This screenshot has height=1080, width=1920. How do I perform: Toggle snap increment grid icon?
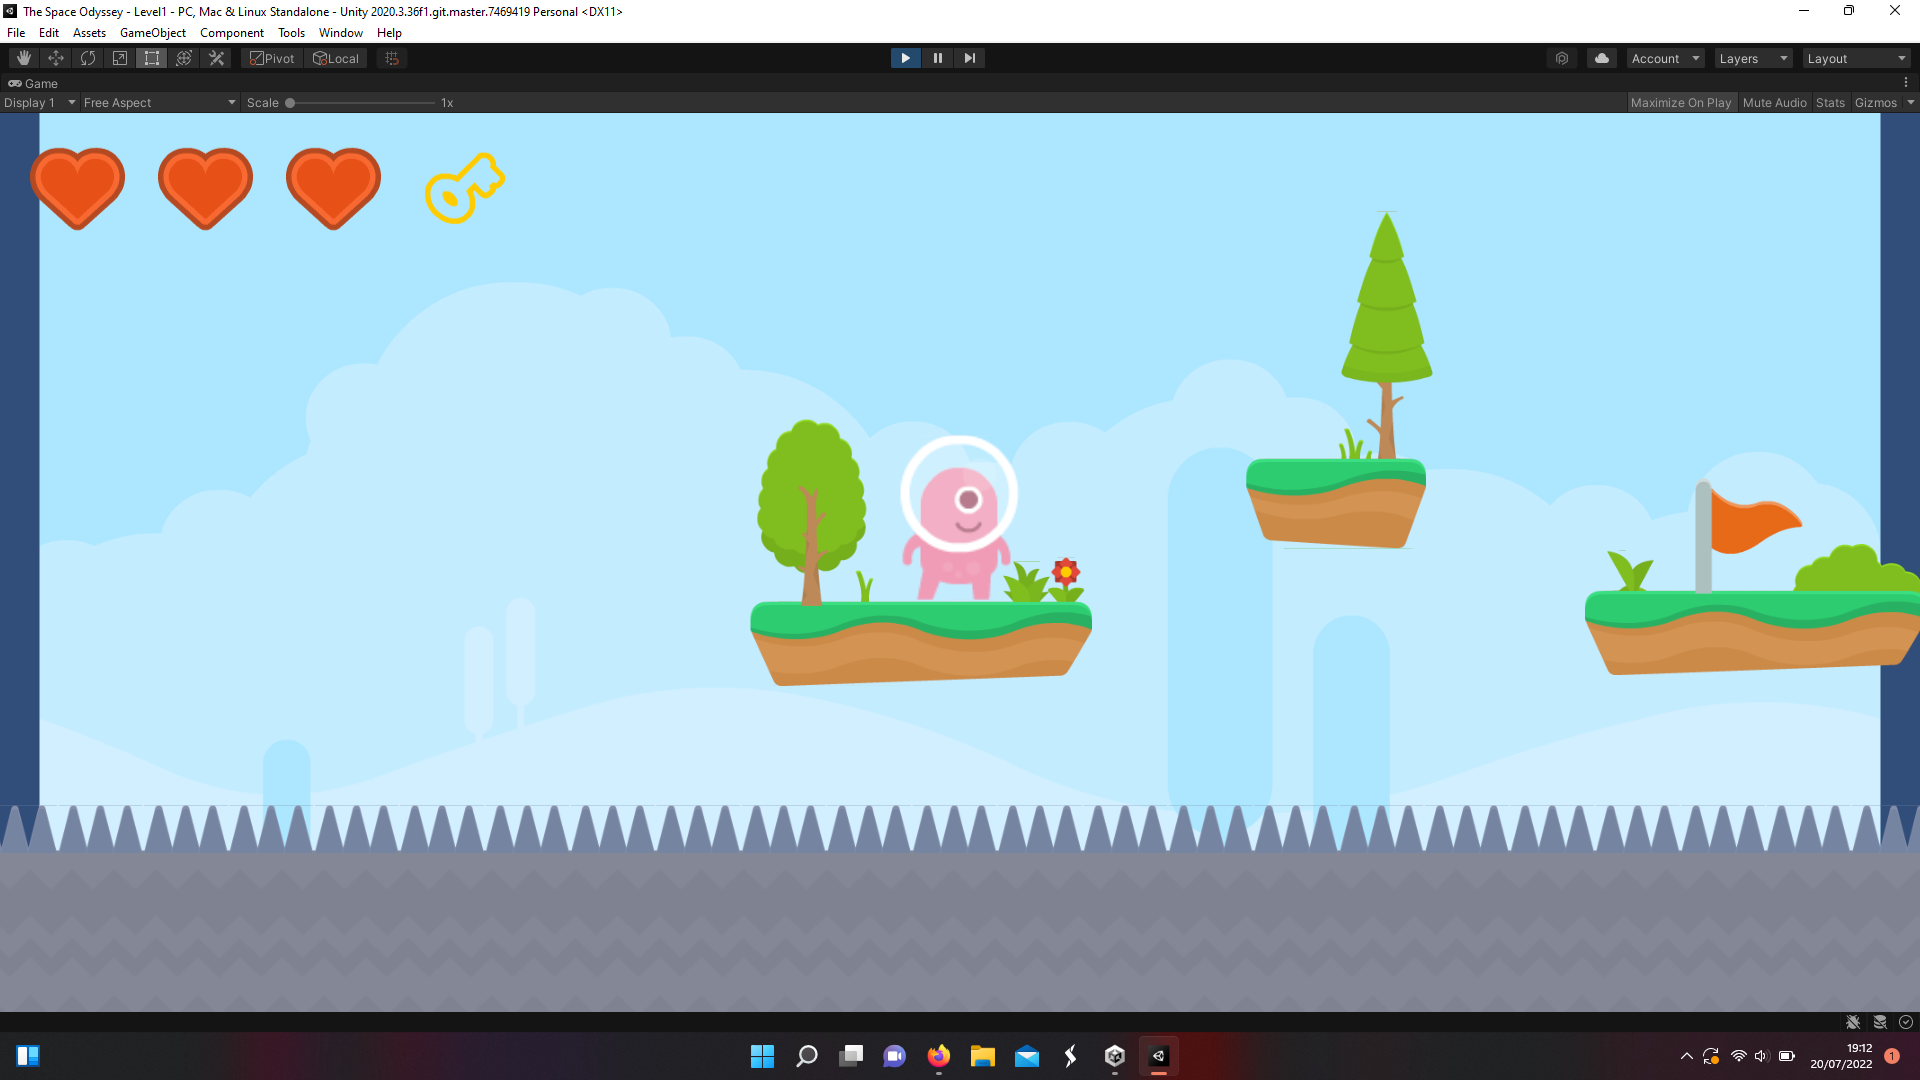click(390, 58)
